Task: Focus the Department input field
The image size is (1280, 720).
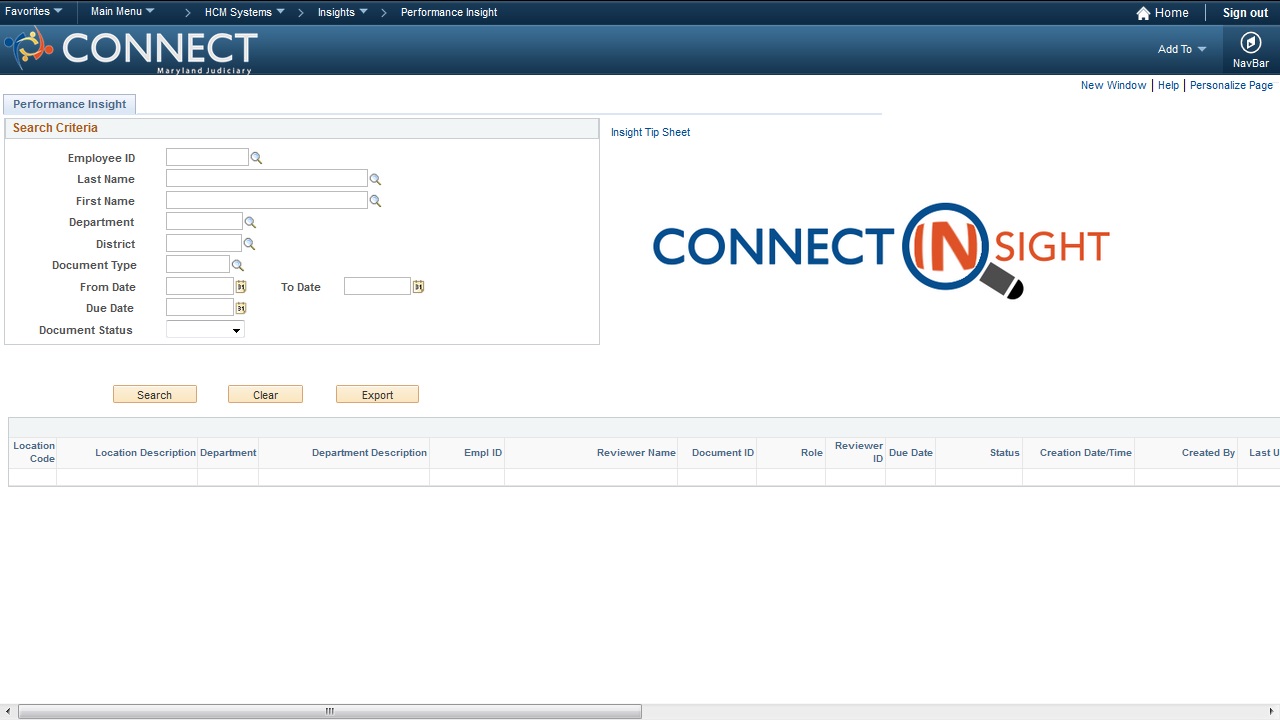Action: pos(204,221)
